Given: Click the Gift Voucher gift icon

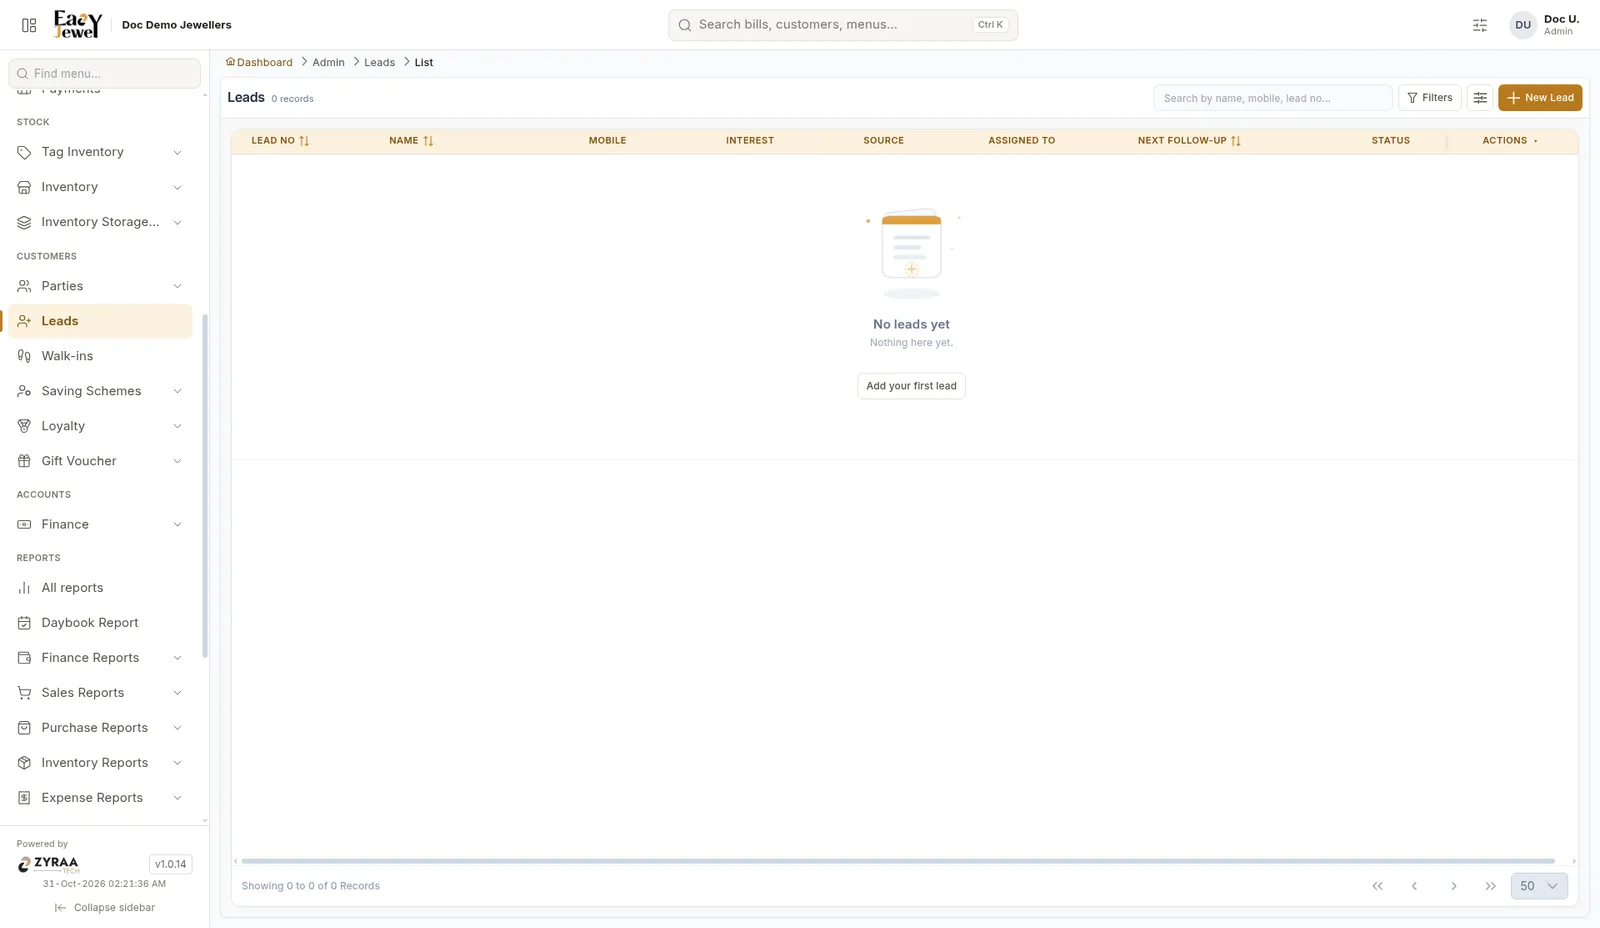Looking at the screenshot, I should [24, 461].
